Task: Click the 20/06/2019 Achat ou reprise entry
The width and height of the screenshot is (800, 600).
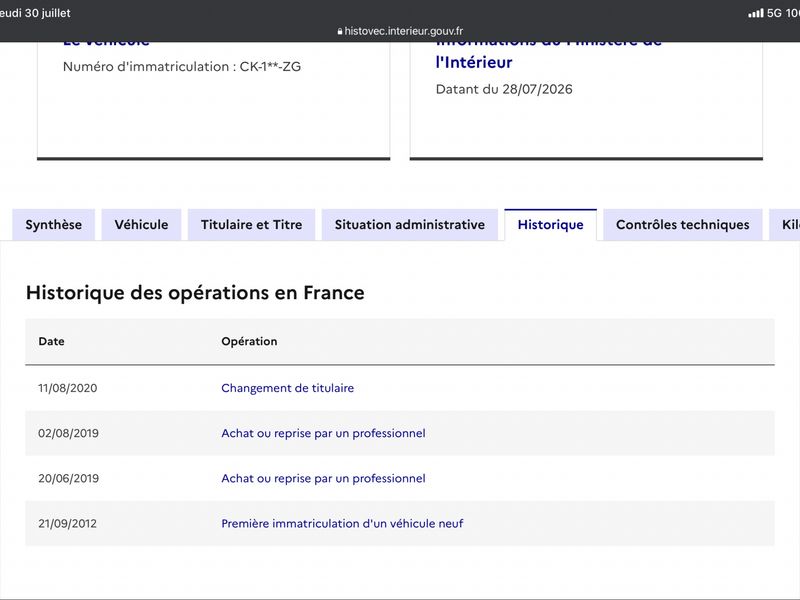Action: click(x=323, y=478)
